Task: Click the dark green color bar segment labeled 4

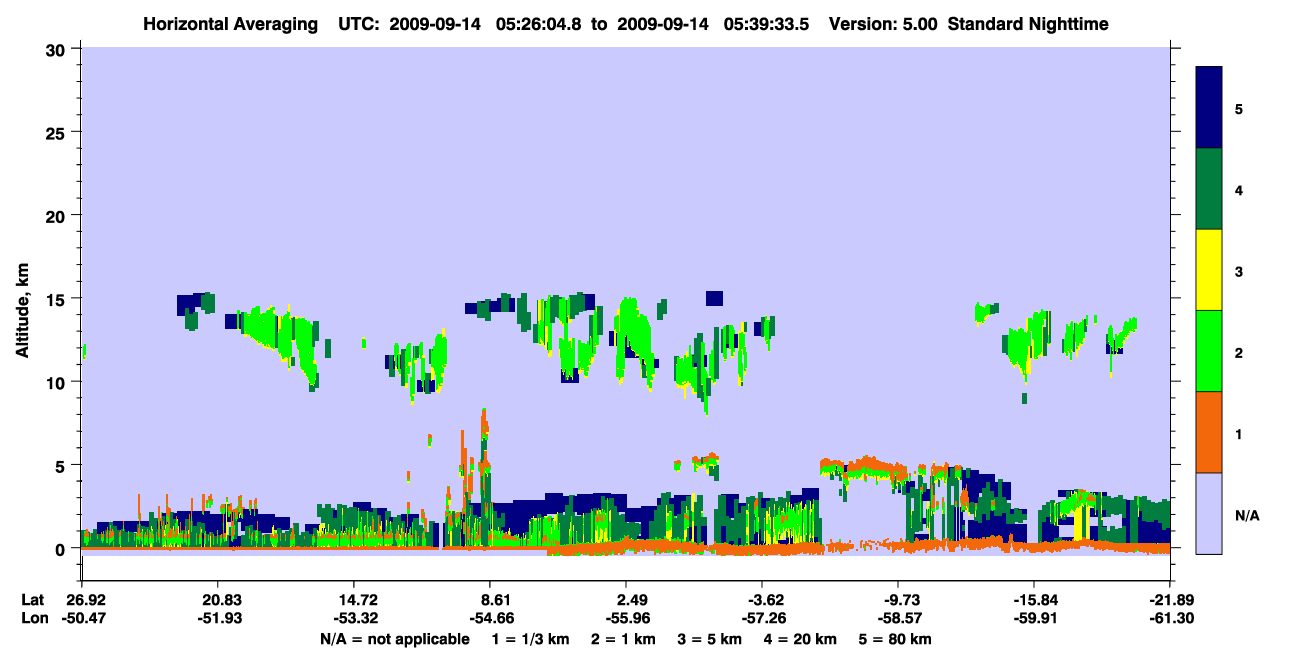Action: tap(1209, 189)
